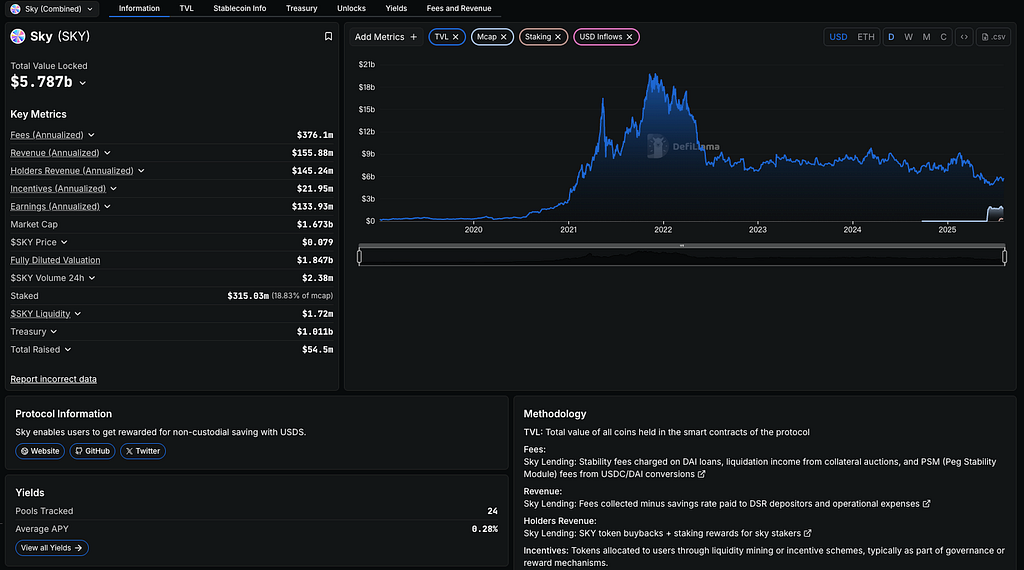The width and height of the screenshot is (1024, 570).
Task: Click the Pools Tracked value 24
Action: coord(492,511)
